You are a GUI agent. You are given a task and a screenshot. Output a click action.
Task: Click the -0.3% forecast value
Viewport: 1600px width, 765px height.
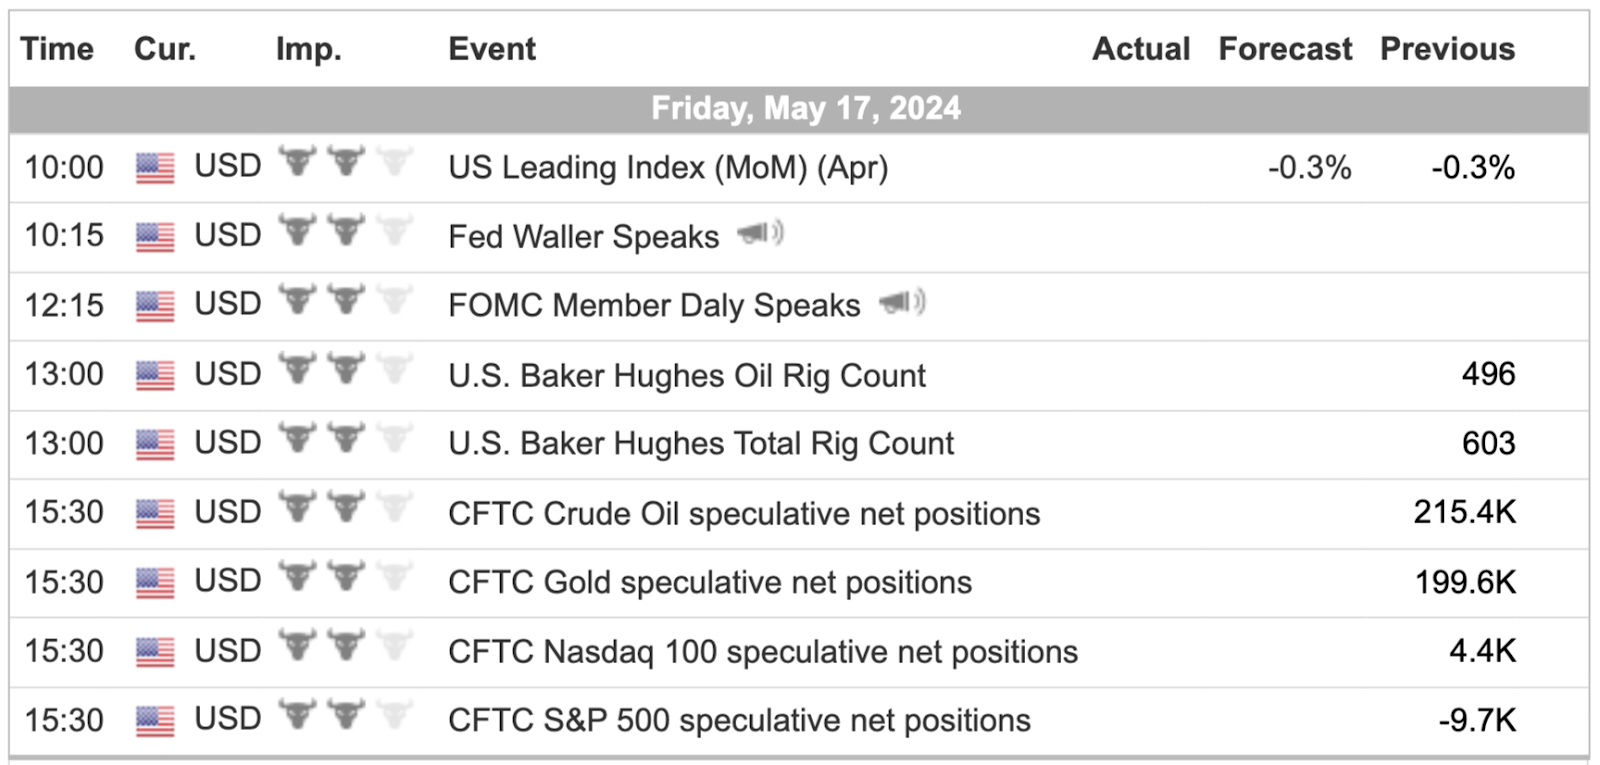pyautogui.click(x=1310, y=167)
